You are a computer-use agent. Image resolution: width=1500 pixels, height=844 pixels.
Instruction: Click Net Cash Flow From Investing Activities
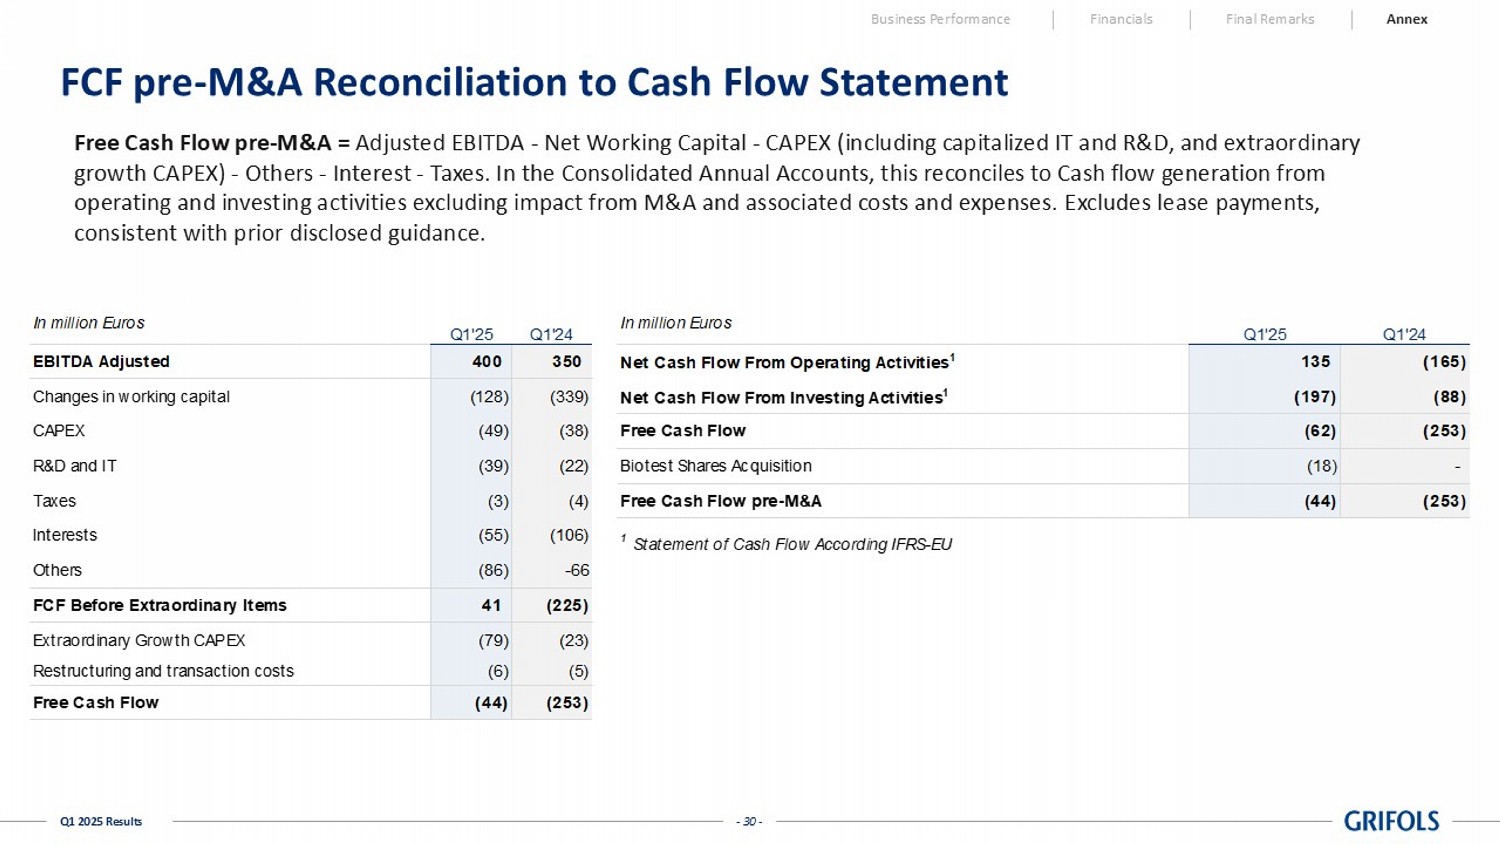[x=782, y=397]
